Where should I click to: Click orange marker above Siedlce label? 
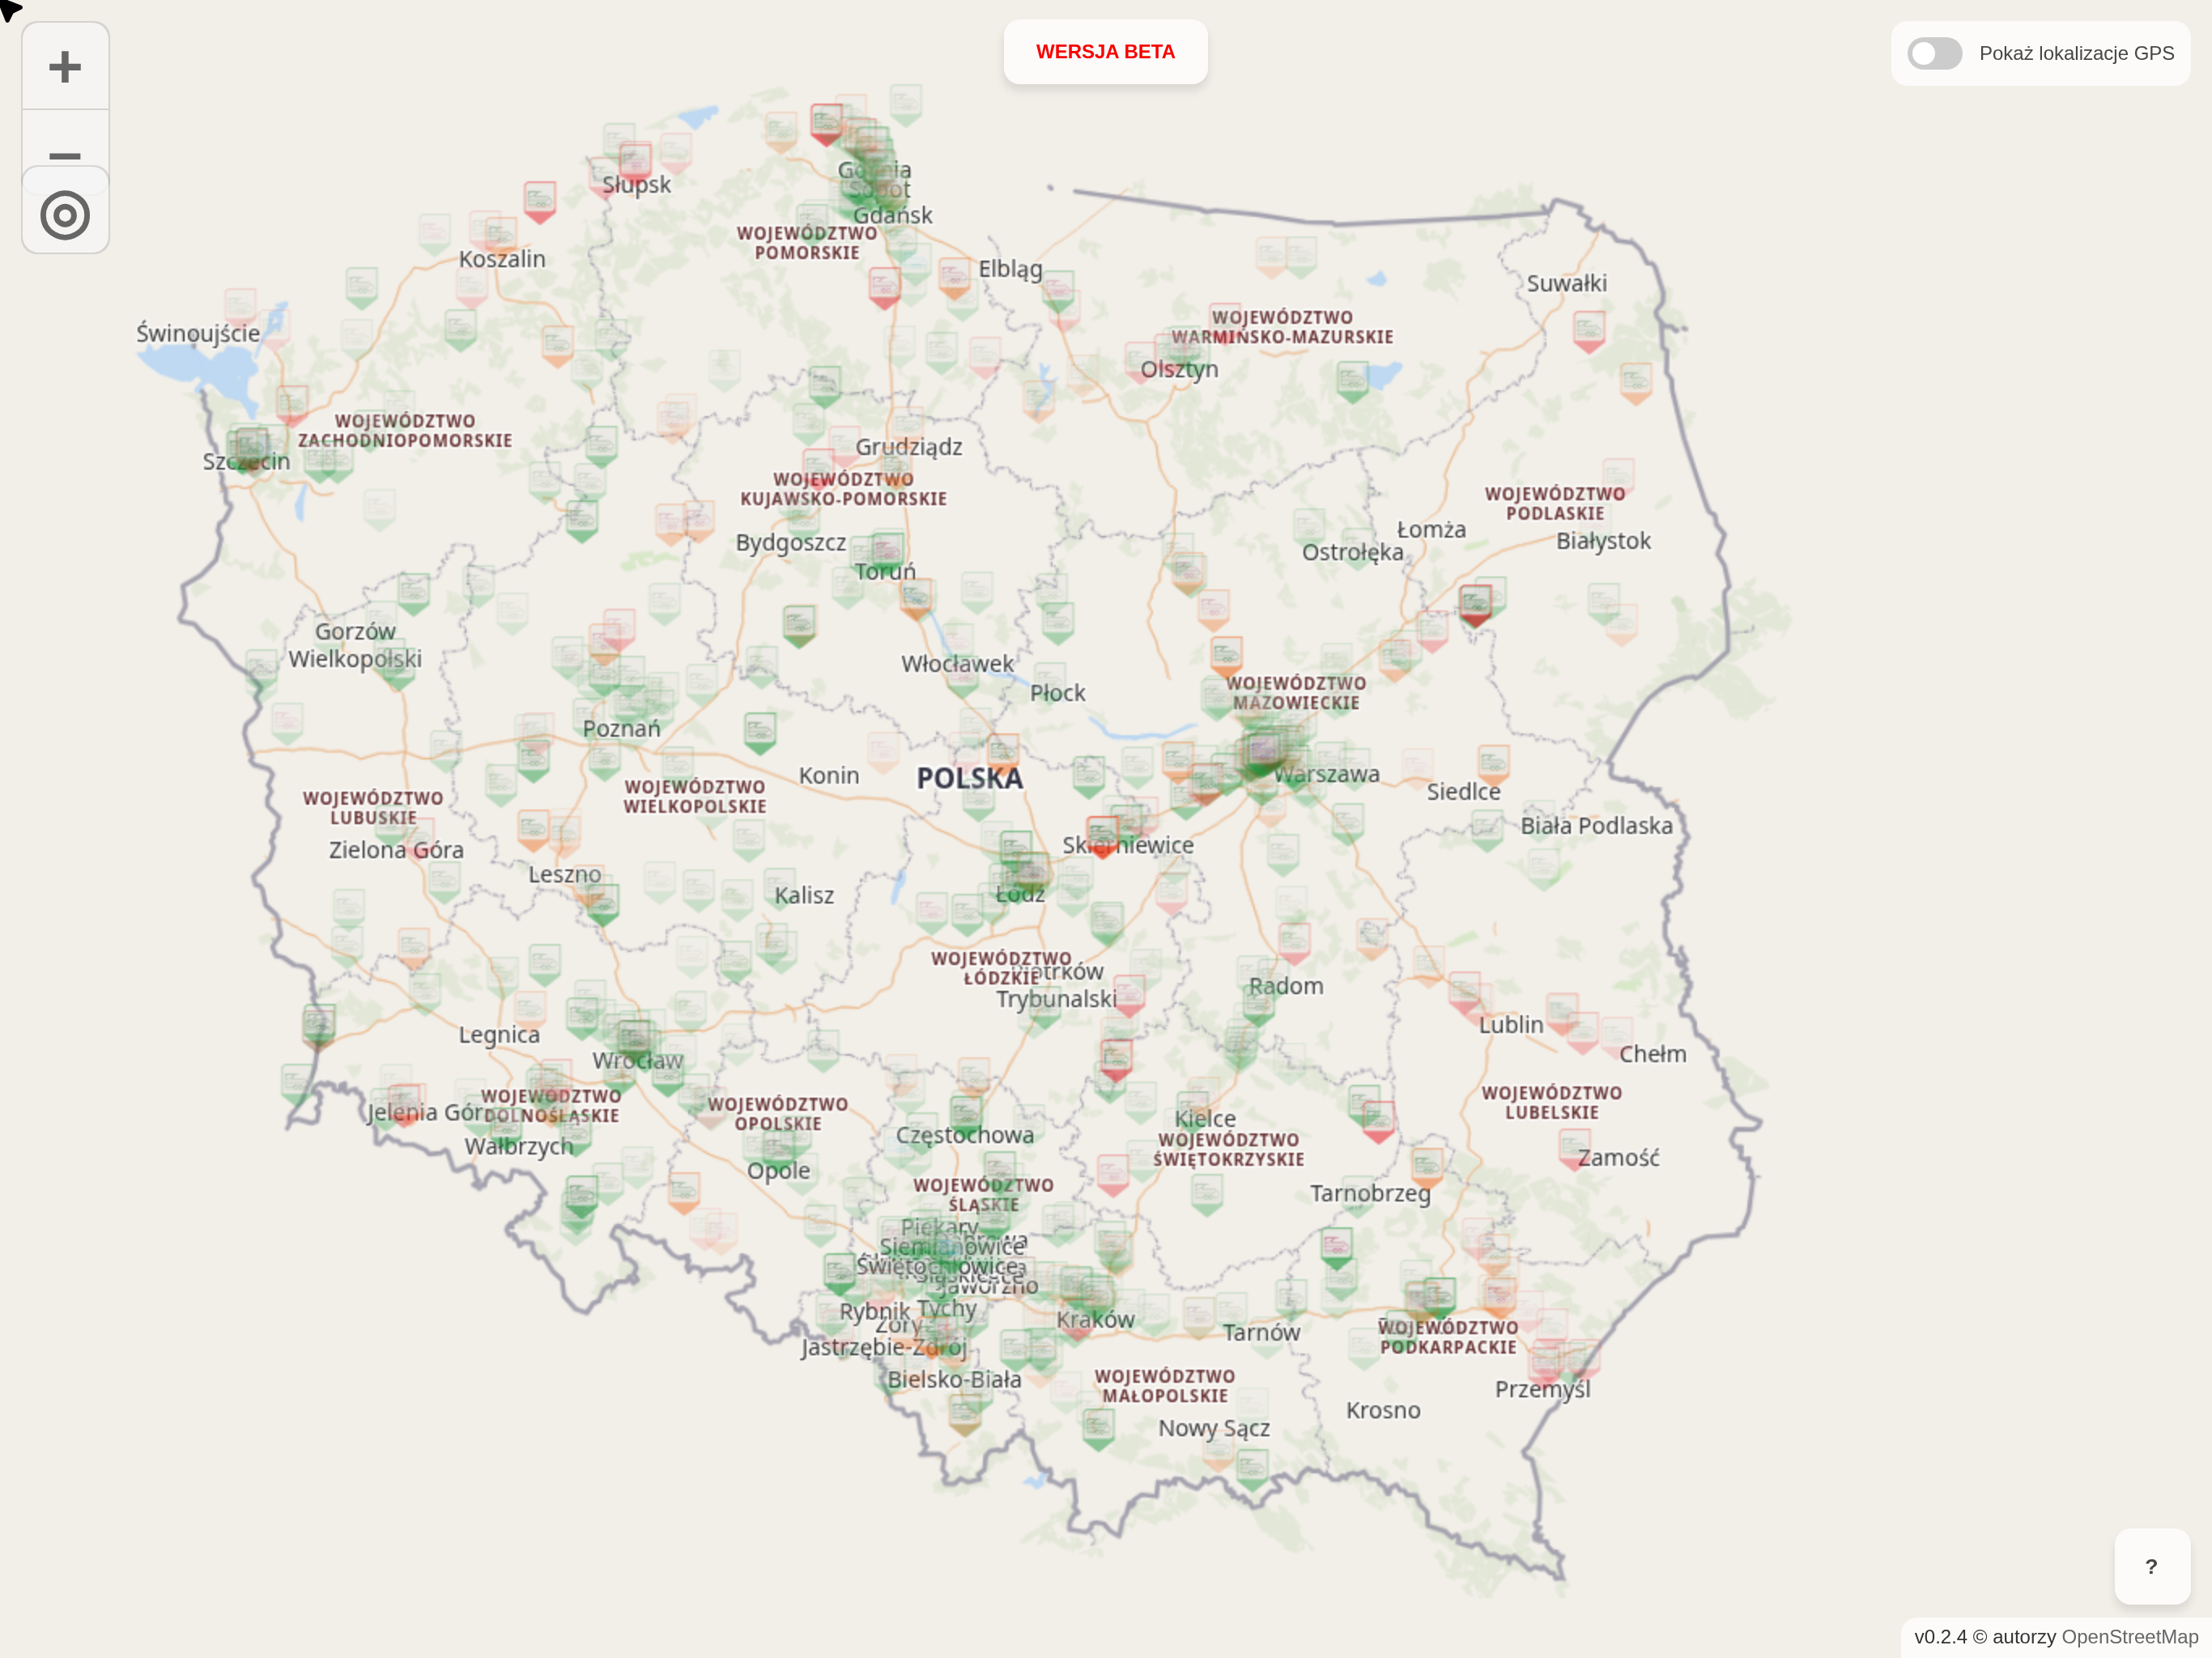click(1493, 763)
